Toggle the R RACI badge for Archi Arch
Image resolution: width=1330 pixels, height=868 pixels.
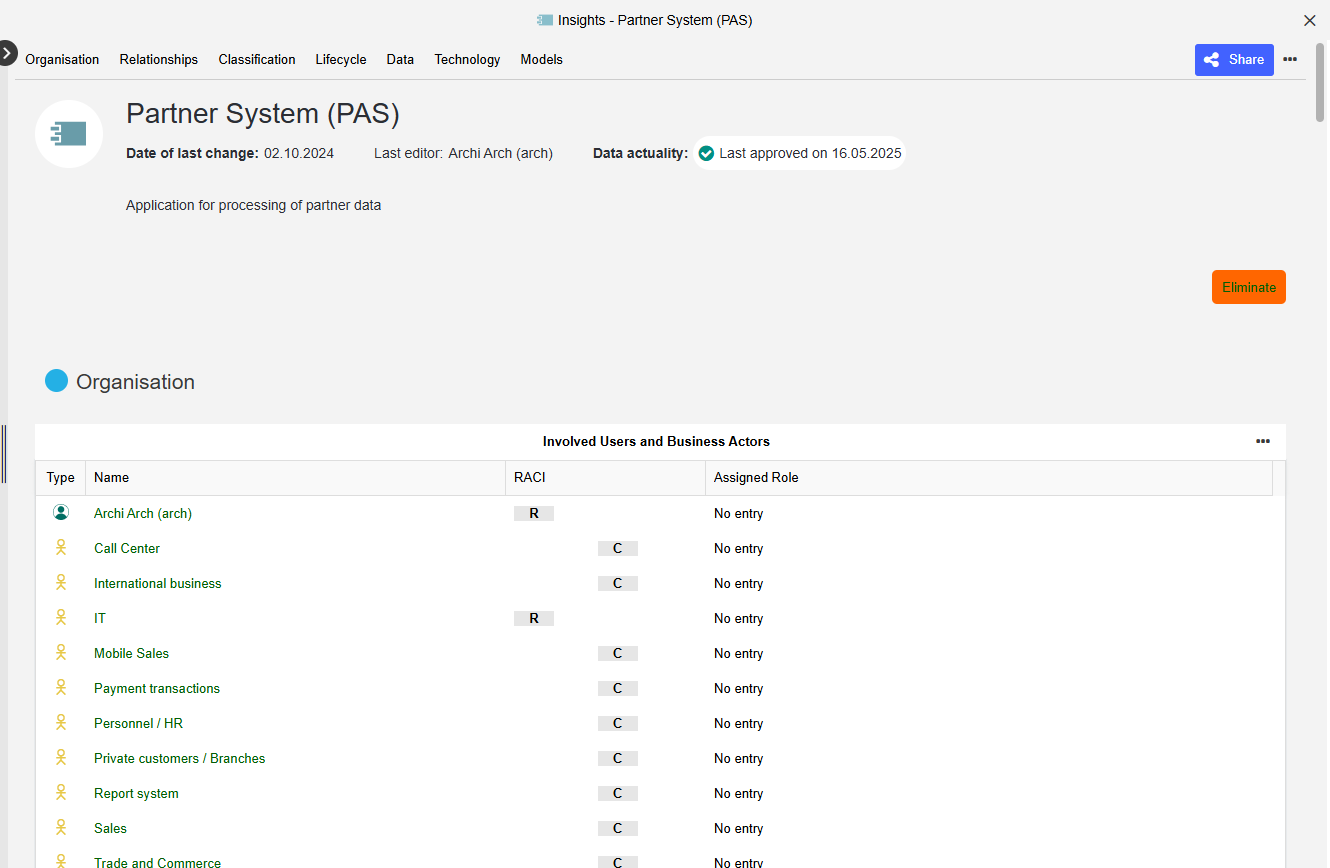click(x=533, y=512)
